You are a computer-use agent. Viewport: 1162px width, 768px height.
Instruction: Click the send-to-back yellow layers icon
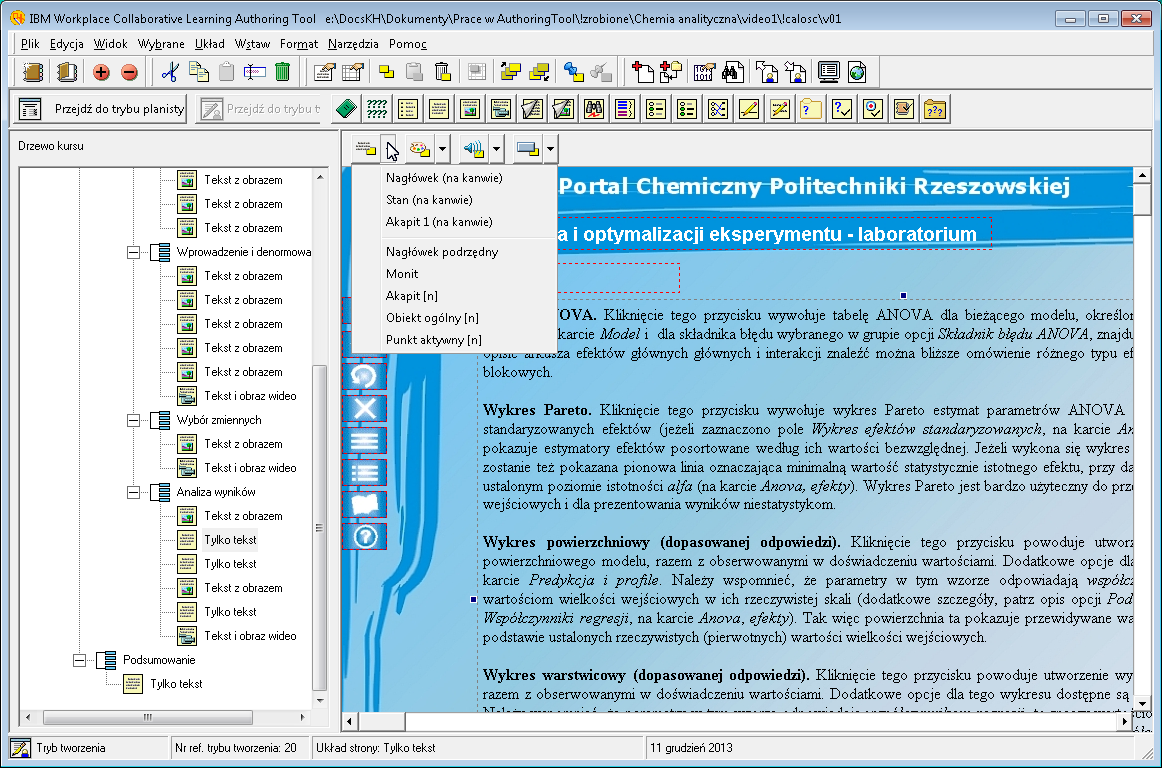(539, 72)
